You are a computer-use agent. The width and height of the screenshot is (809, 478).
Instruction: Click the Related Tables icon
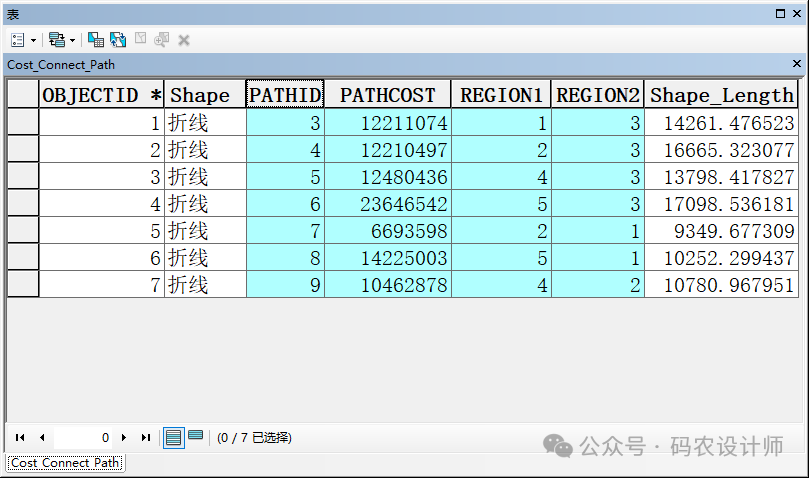coord(56,40)
